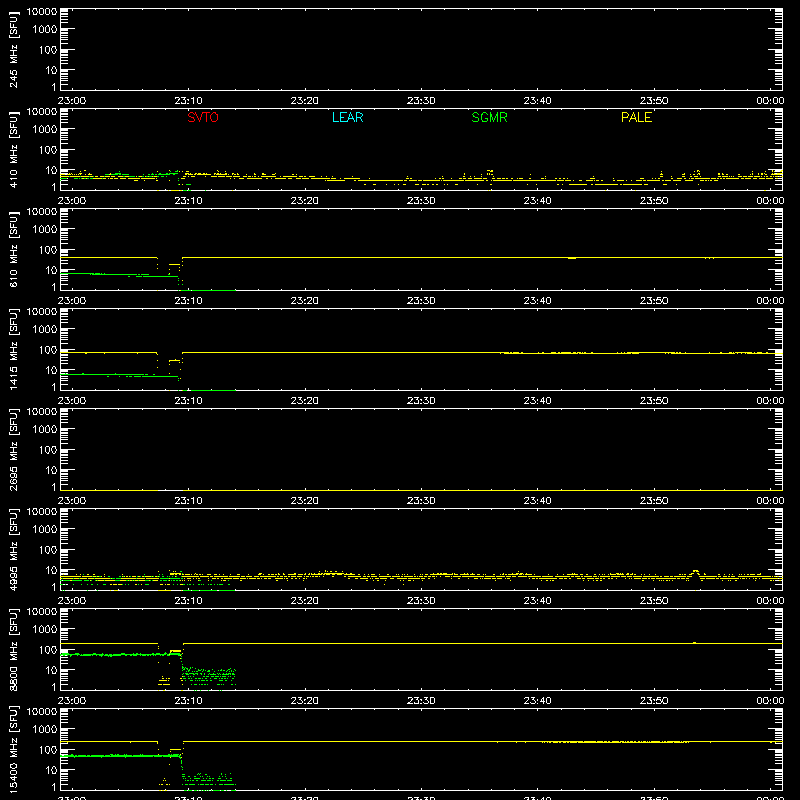The width and height of the screenshot is (800, 800).
Task: Click the 4995 MHz [SFU] axis label
Action: point(13,549)
